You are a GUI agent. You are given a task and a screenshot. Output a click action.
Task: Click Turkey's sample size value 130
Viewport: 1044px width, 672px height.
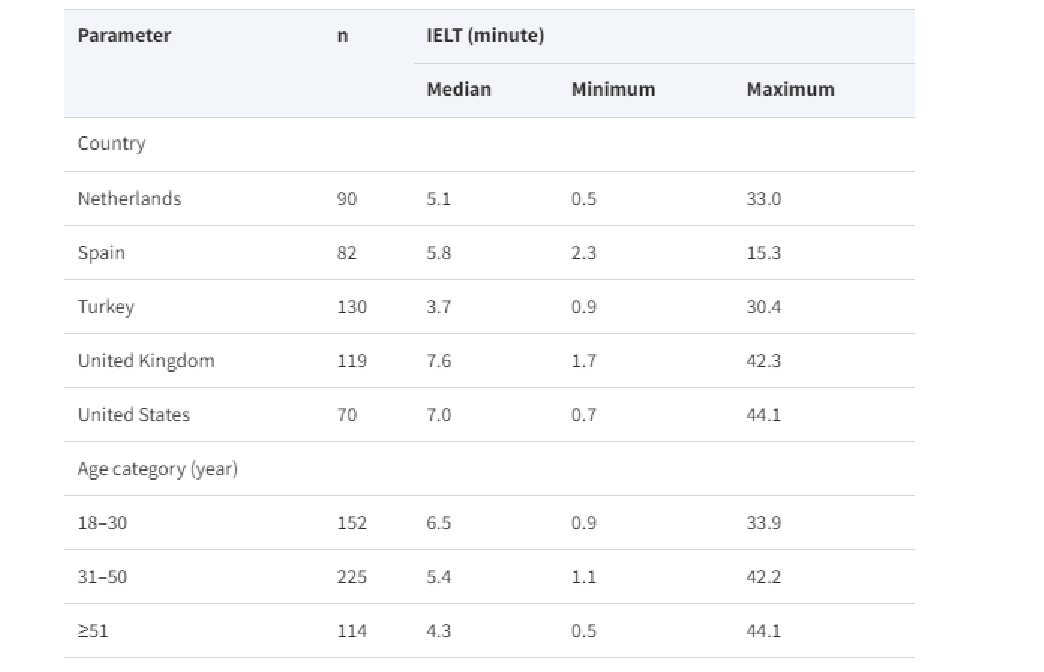pyautogui.click(x=352, y=307)
